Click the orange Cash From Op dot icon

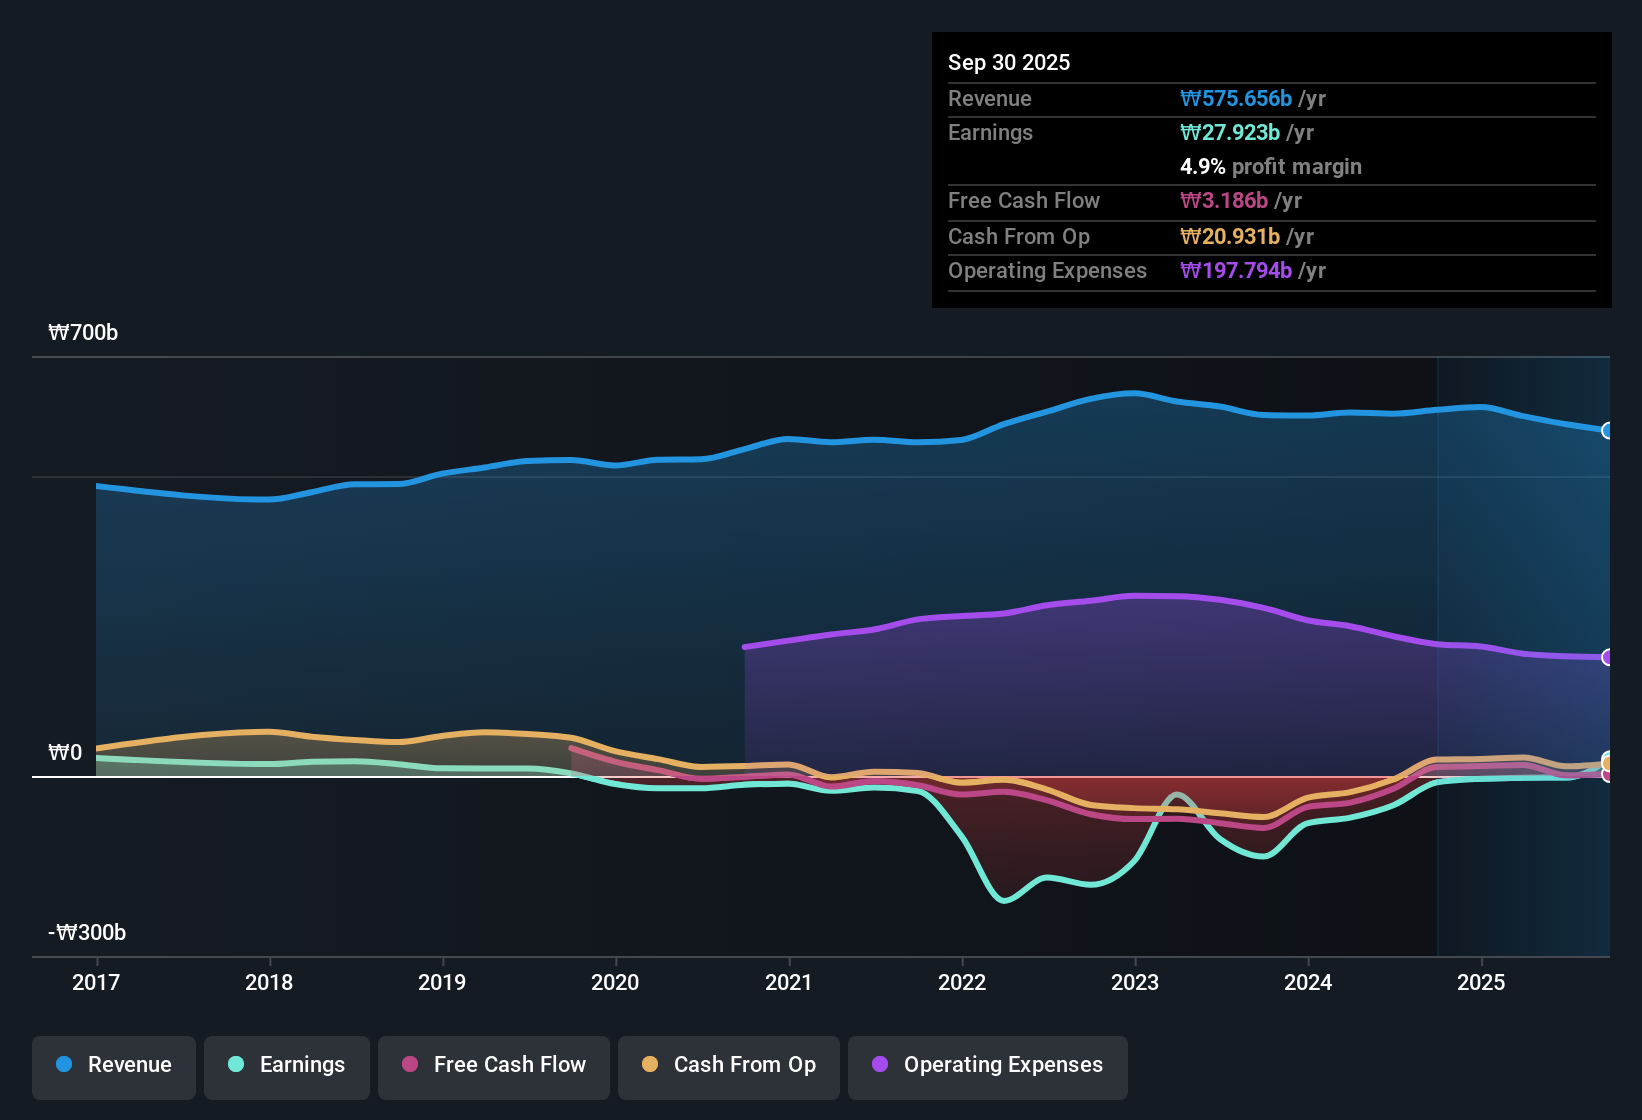pyautogui.click(x=649, y=1065)
